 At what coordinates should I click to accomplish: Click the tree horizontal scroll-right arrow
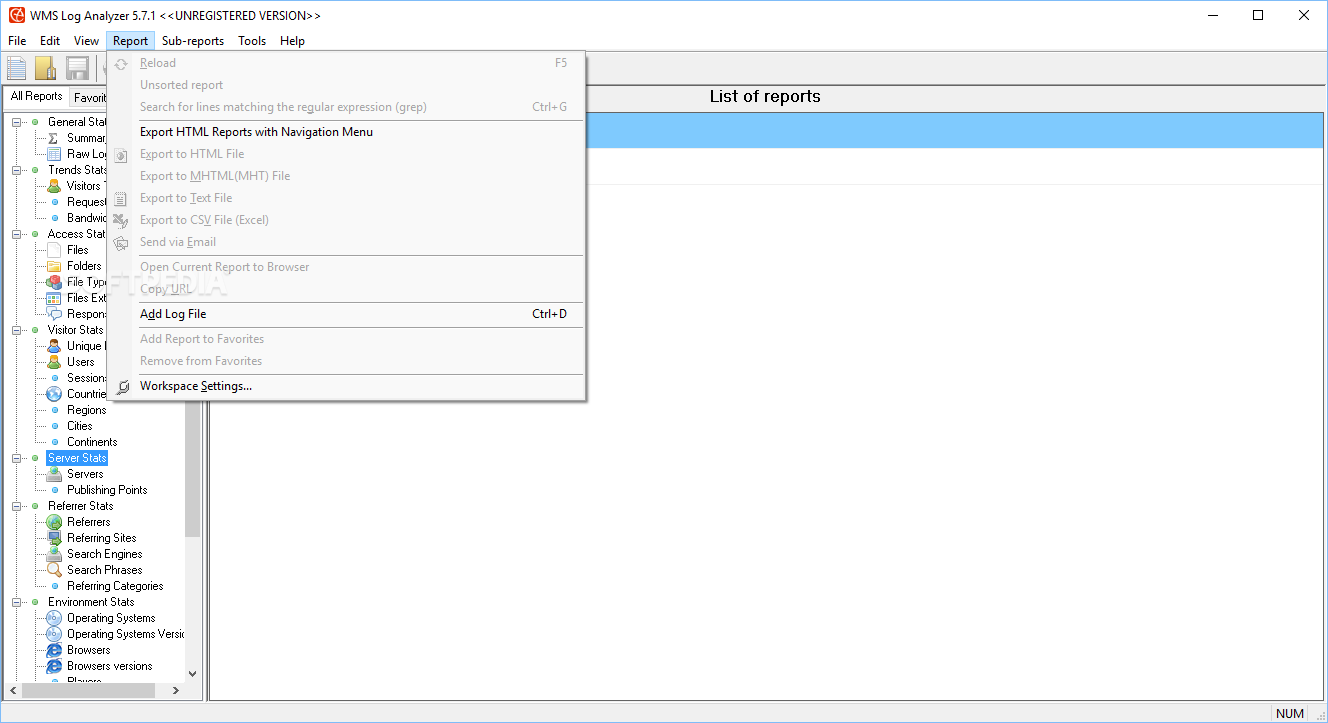(176, 690)
